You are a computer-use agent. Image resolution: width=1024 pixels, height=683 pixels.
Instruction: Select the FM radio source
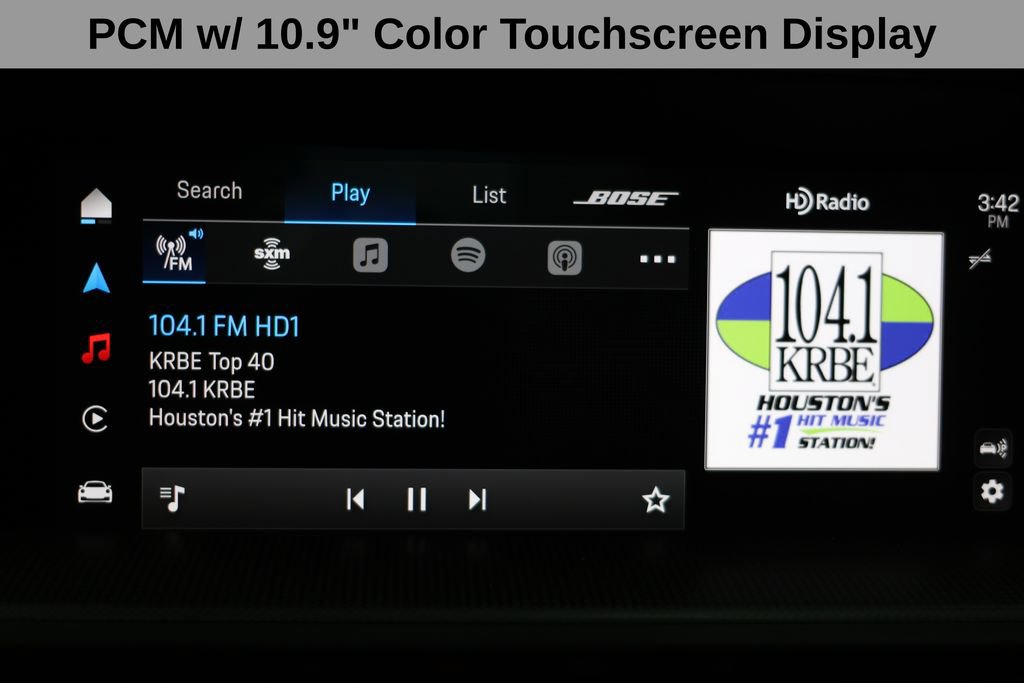tap(174, 254)
